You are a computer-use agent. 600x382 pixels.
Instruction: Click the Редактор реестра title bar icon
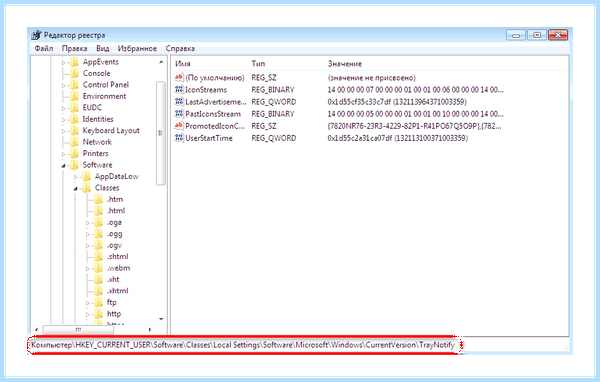[x=36, y=35]
